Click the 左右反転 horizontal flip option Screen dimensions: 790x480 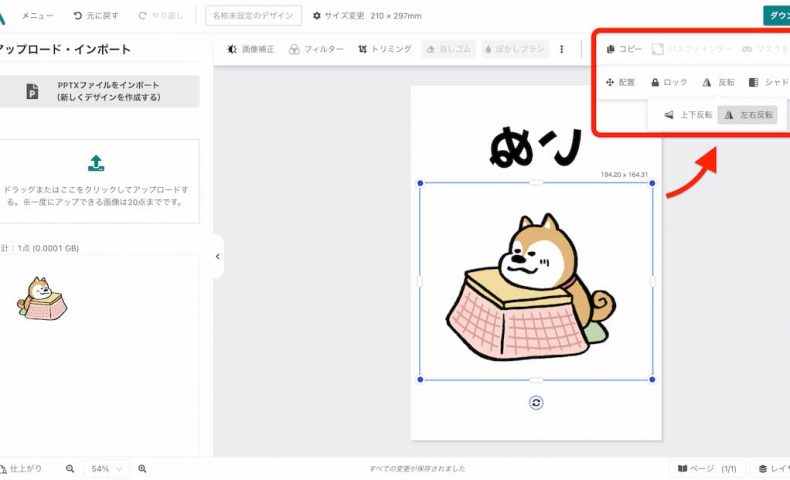pyautogui.click(x=748, y=115)
